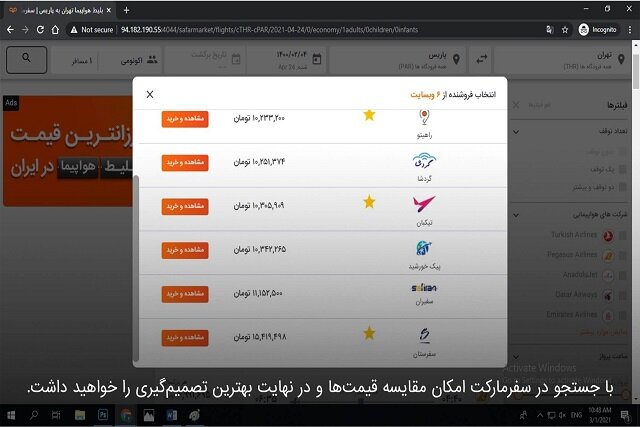Go back in browser history
The width and height of the screenshot is (640, 427).
(10, 29)
